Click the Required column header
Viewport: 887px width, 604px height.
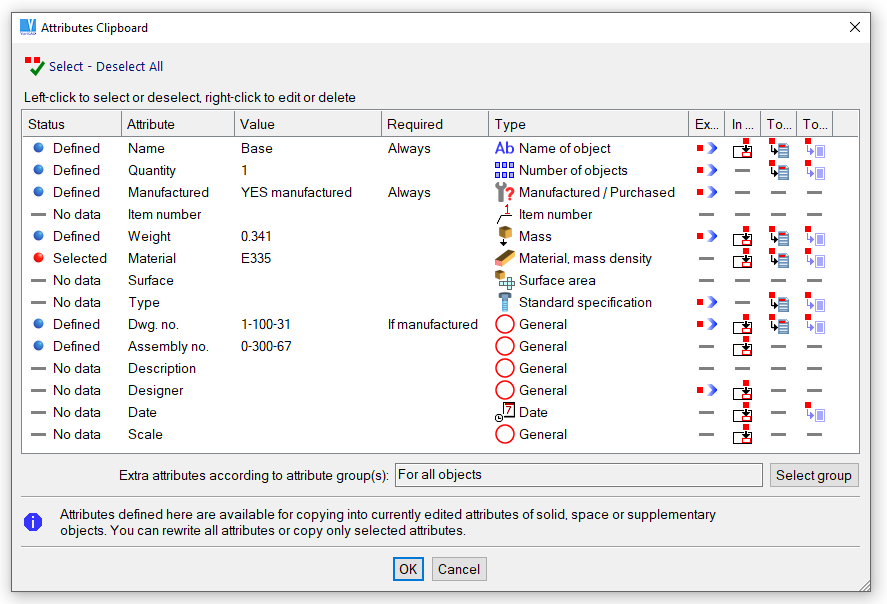click(x=414, y=124)
